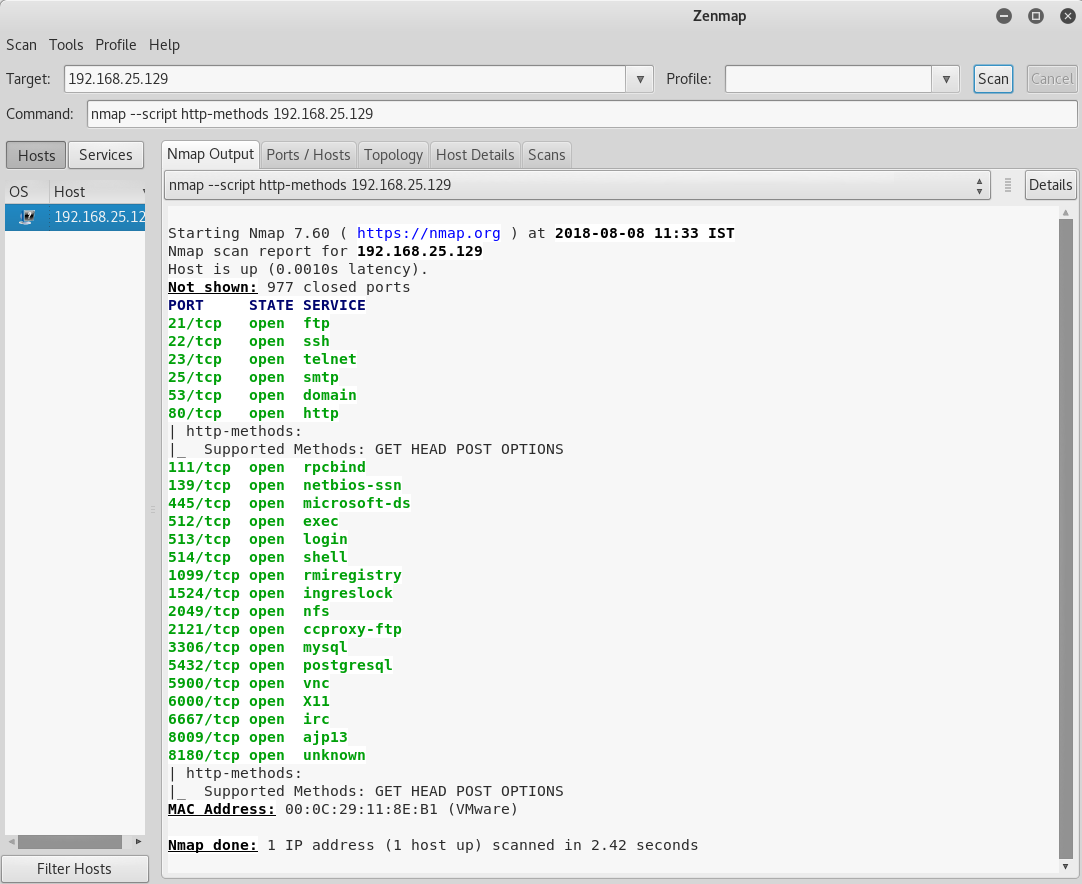Click the Cancel button
1082x884 pixels.
[x=1052, y=79]
